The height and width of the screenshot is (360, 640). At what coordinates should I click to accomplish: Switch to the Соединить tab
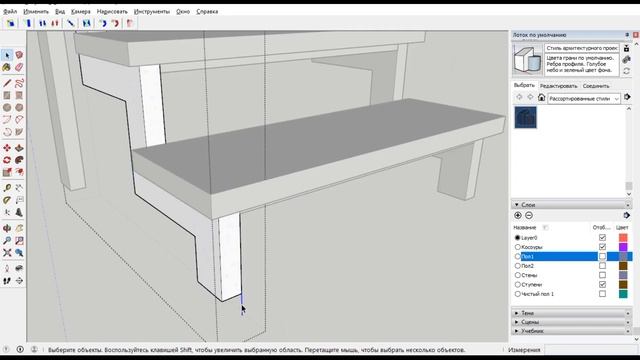click(x=596, y=86)
